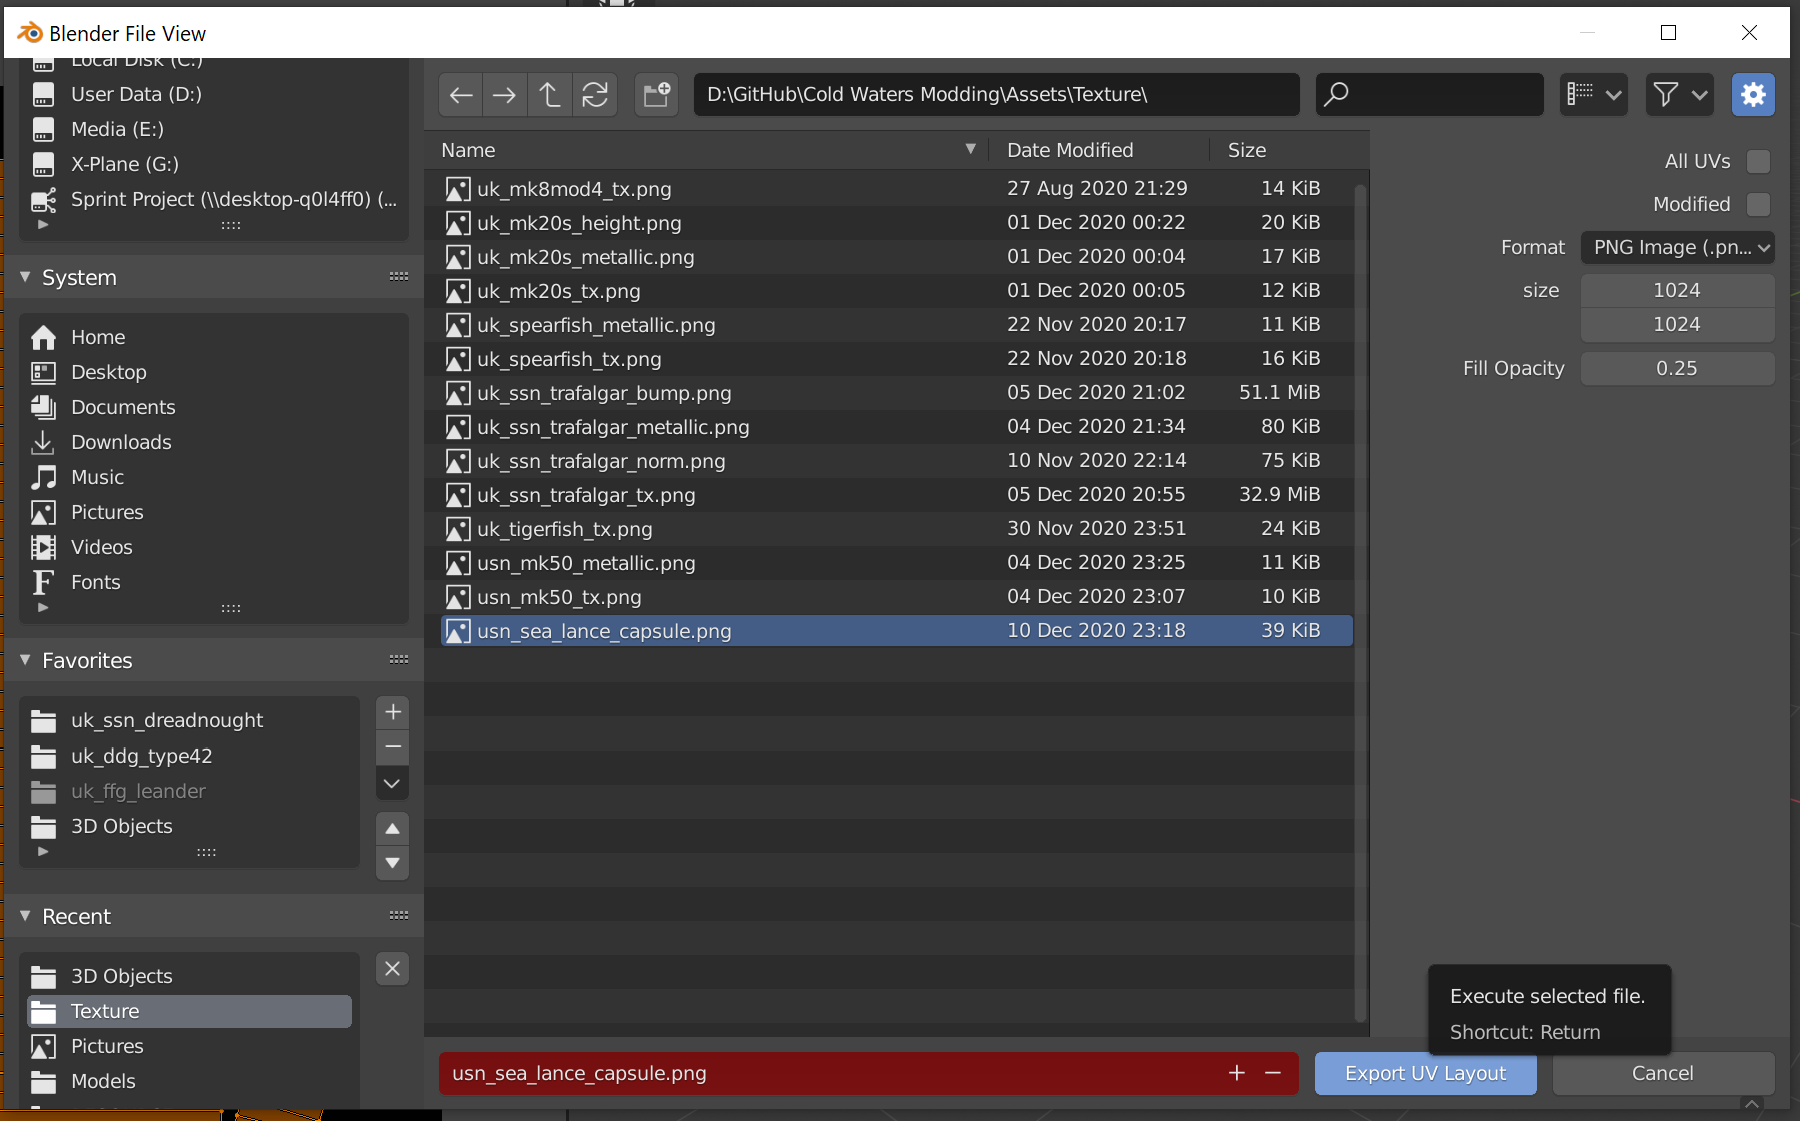This screenshot has width=1800, height=1121.
Task: Expand the favorites list arrow
Action: 43,852
